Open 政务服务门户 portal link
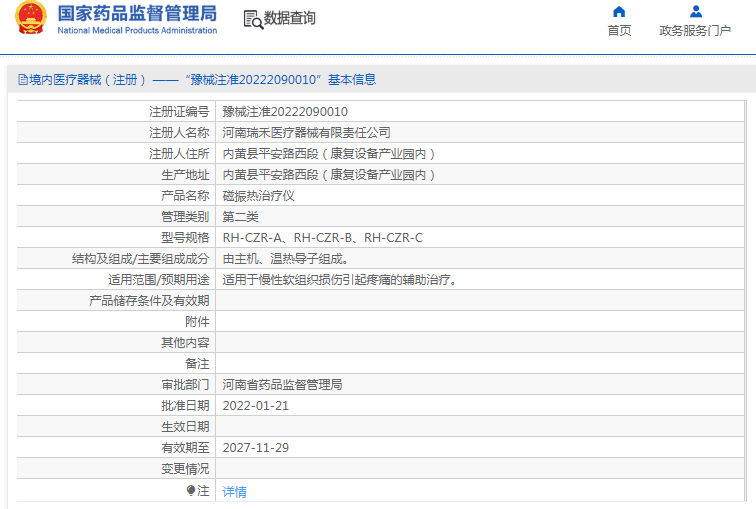This screenshot has height=509, width=756. 695,30
